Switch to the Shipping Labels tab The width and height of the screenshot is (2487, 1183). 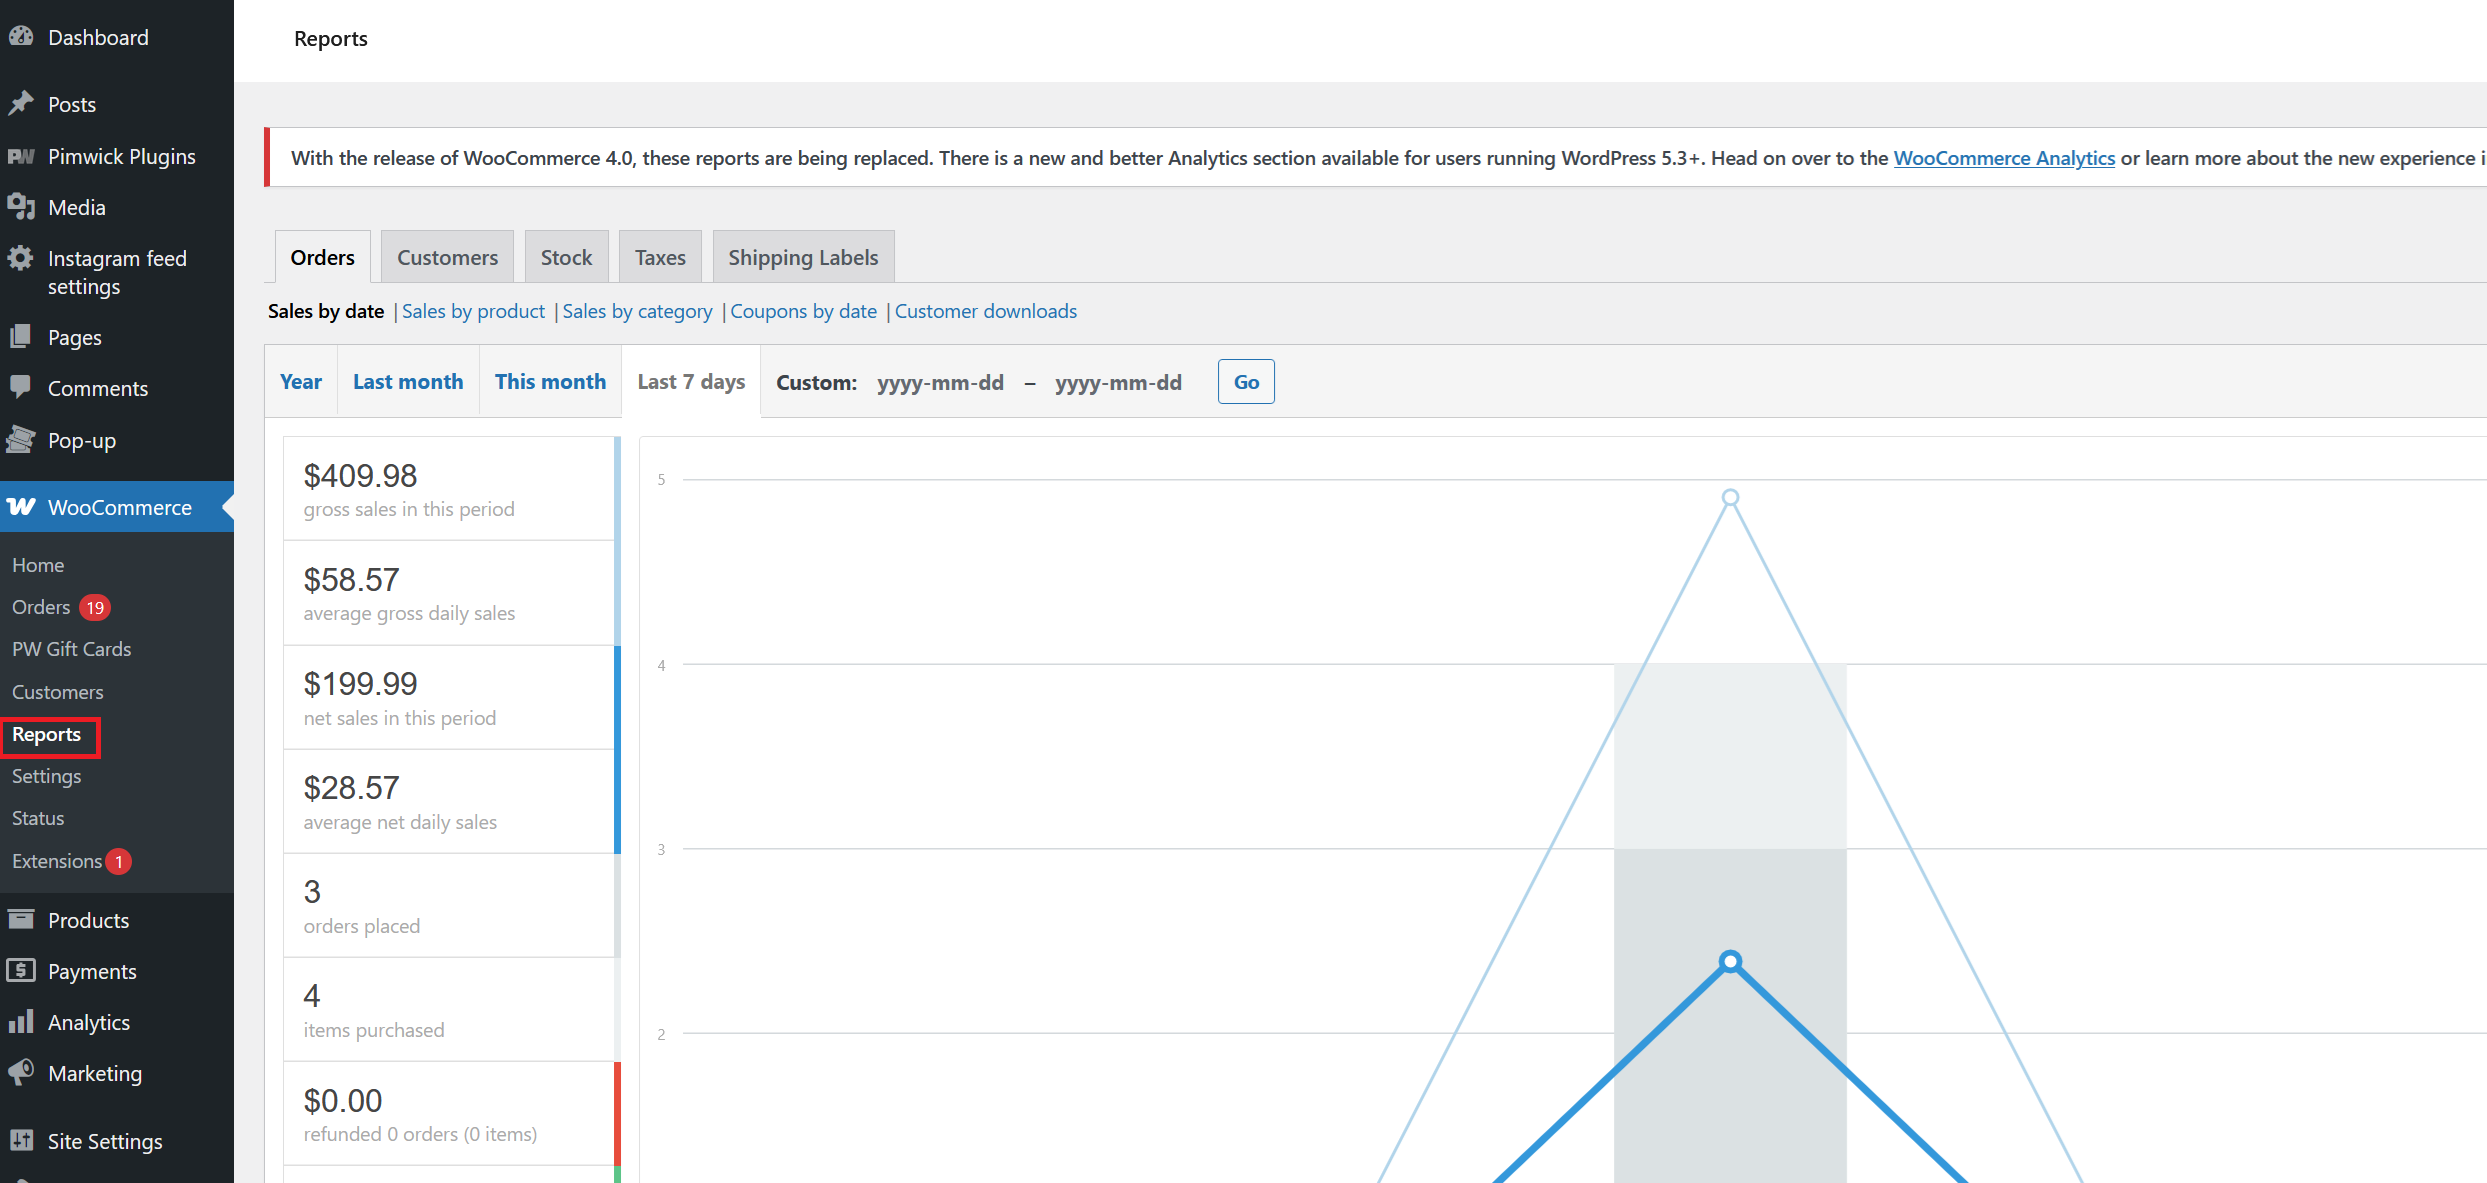tap(803, 257)
